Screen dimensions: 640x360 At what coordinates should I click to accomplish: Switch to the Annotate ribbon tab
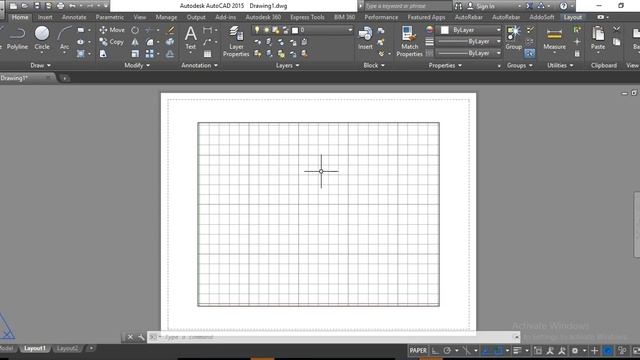tap(74, 17)
